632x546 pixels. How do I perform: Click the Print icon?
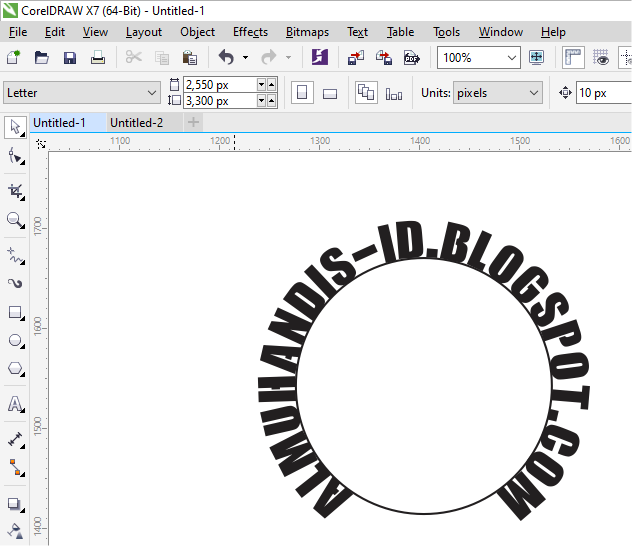pyautogui.click(x=98, y=58)
